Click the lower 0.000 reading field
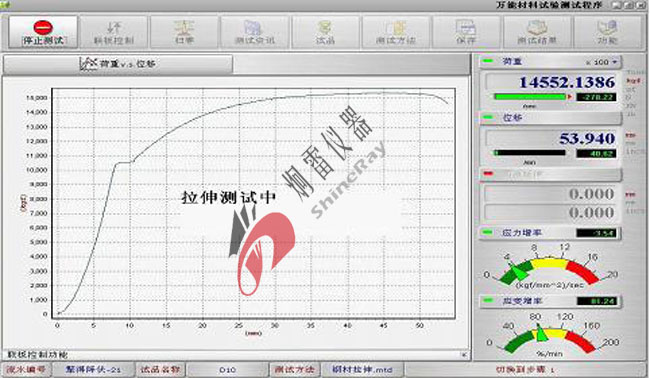Image resolution: width=650 pixels, height=378 pixels. (551, 212)
